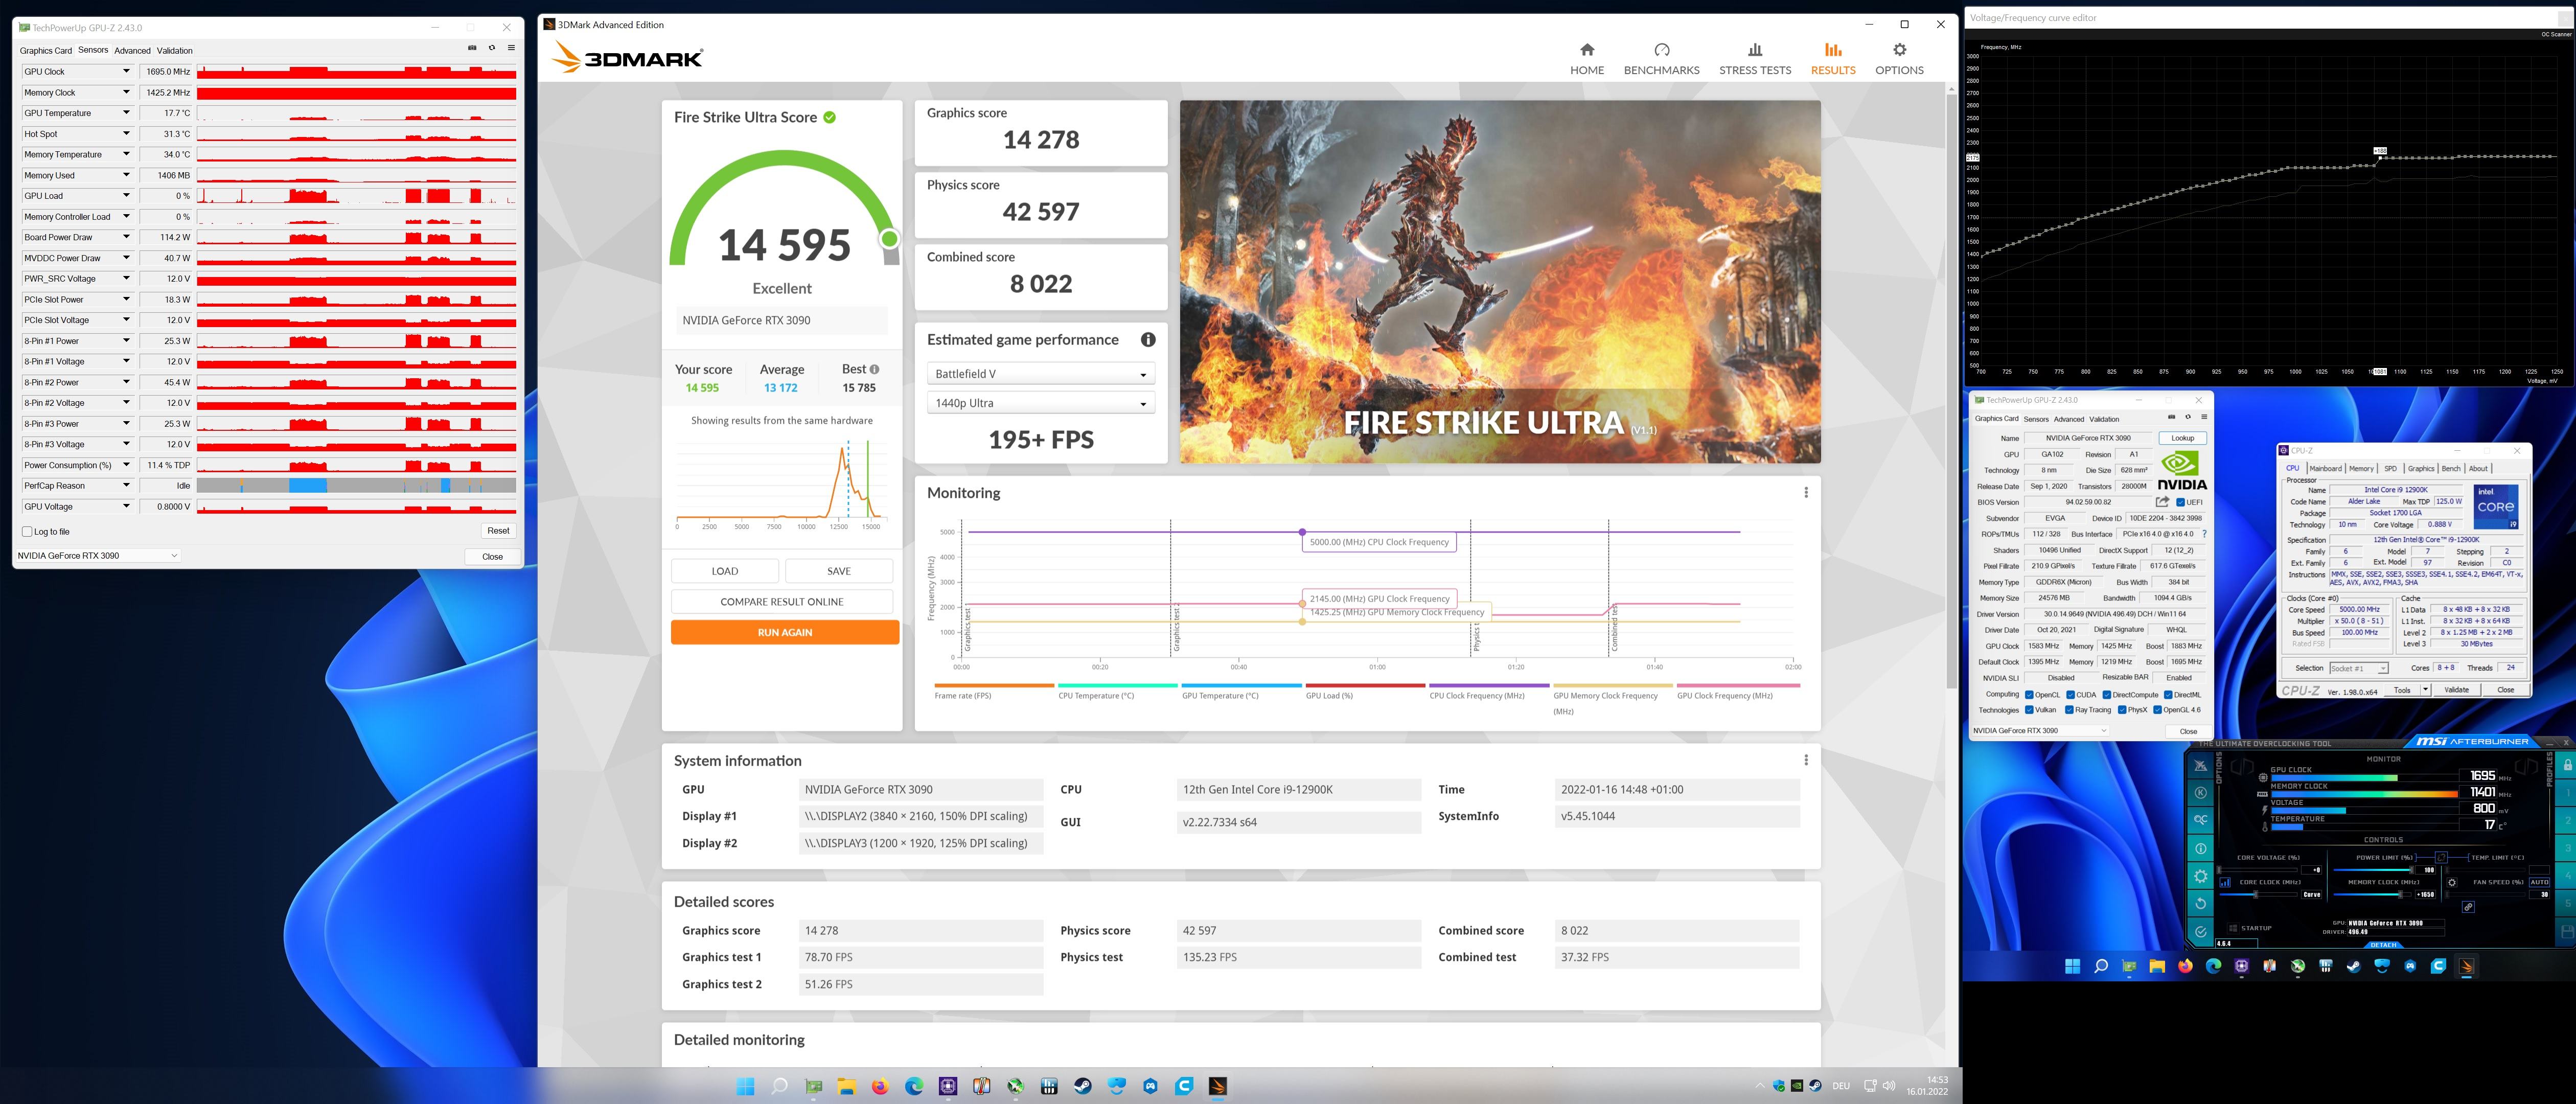Image resolution: width=2576 pixels, height=1104 pixels.
Task: Switch to the Advanced tab in GPU-Z Sensors window
Action: click(132, 50)
